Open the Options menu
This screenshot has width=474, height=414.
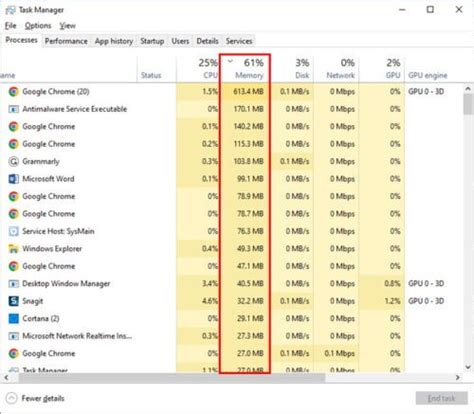[x=38, y=26]
